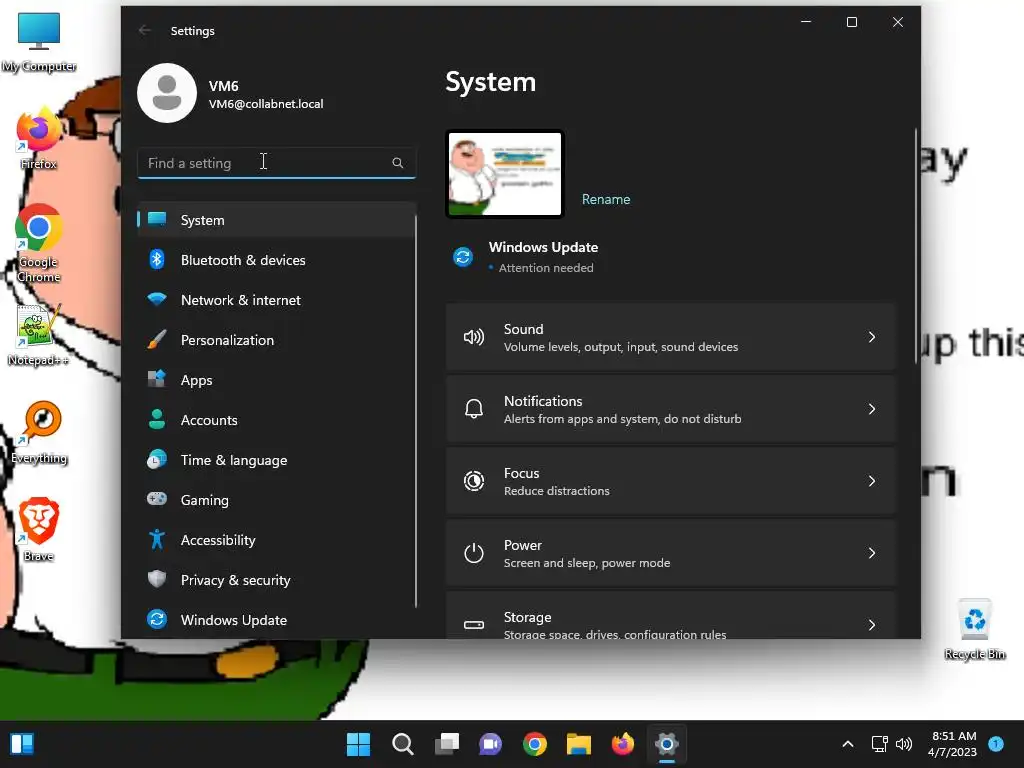Image resolution: width=1024 pixels, height=768 pixels.
Task: Open Time & language settings
Action: [234, 460]
